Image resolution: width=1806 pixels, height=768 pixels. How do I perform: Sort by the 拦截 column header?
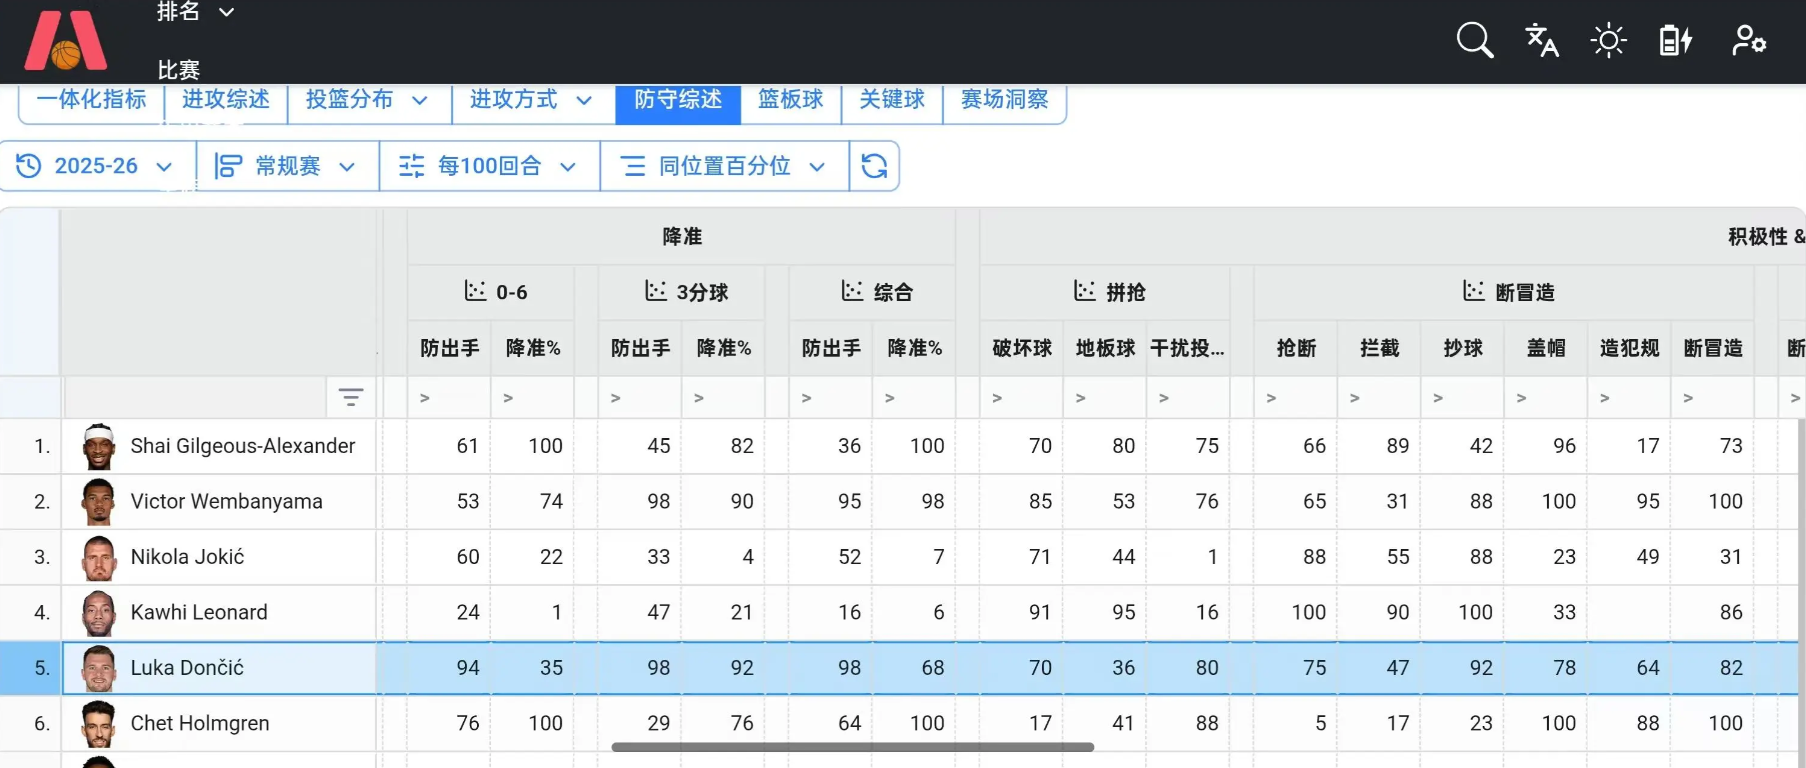coord(1380,348)
